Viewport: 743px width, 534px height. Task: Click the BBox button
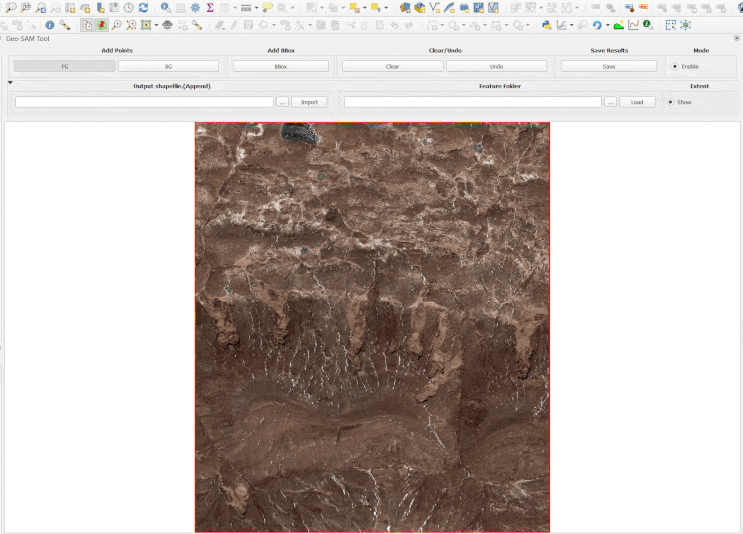click(281, 66)
